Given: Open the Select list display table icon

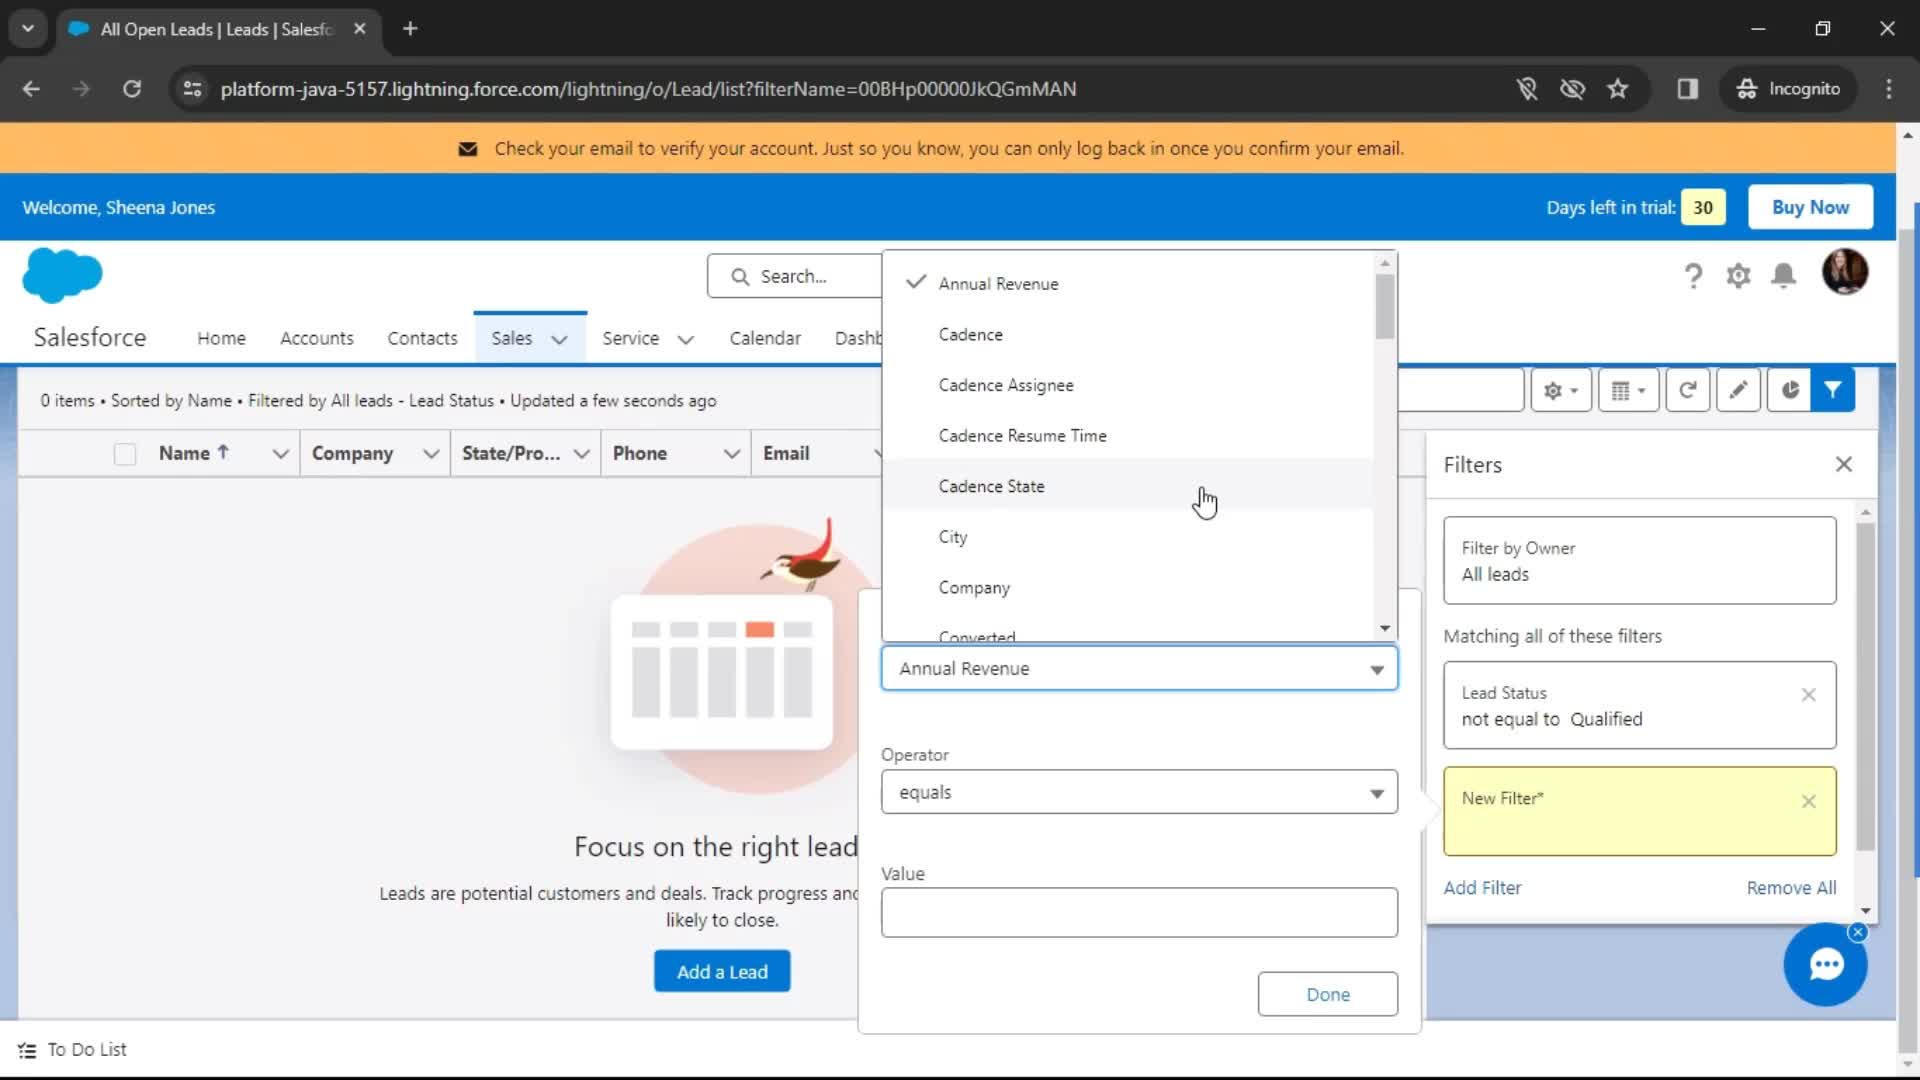Looking at the screenshot, I should (1628, 390).
